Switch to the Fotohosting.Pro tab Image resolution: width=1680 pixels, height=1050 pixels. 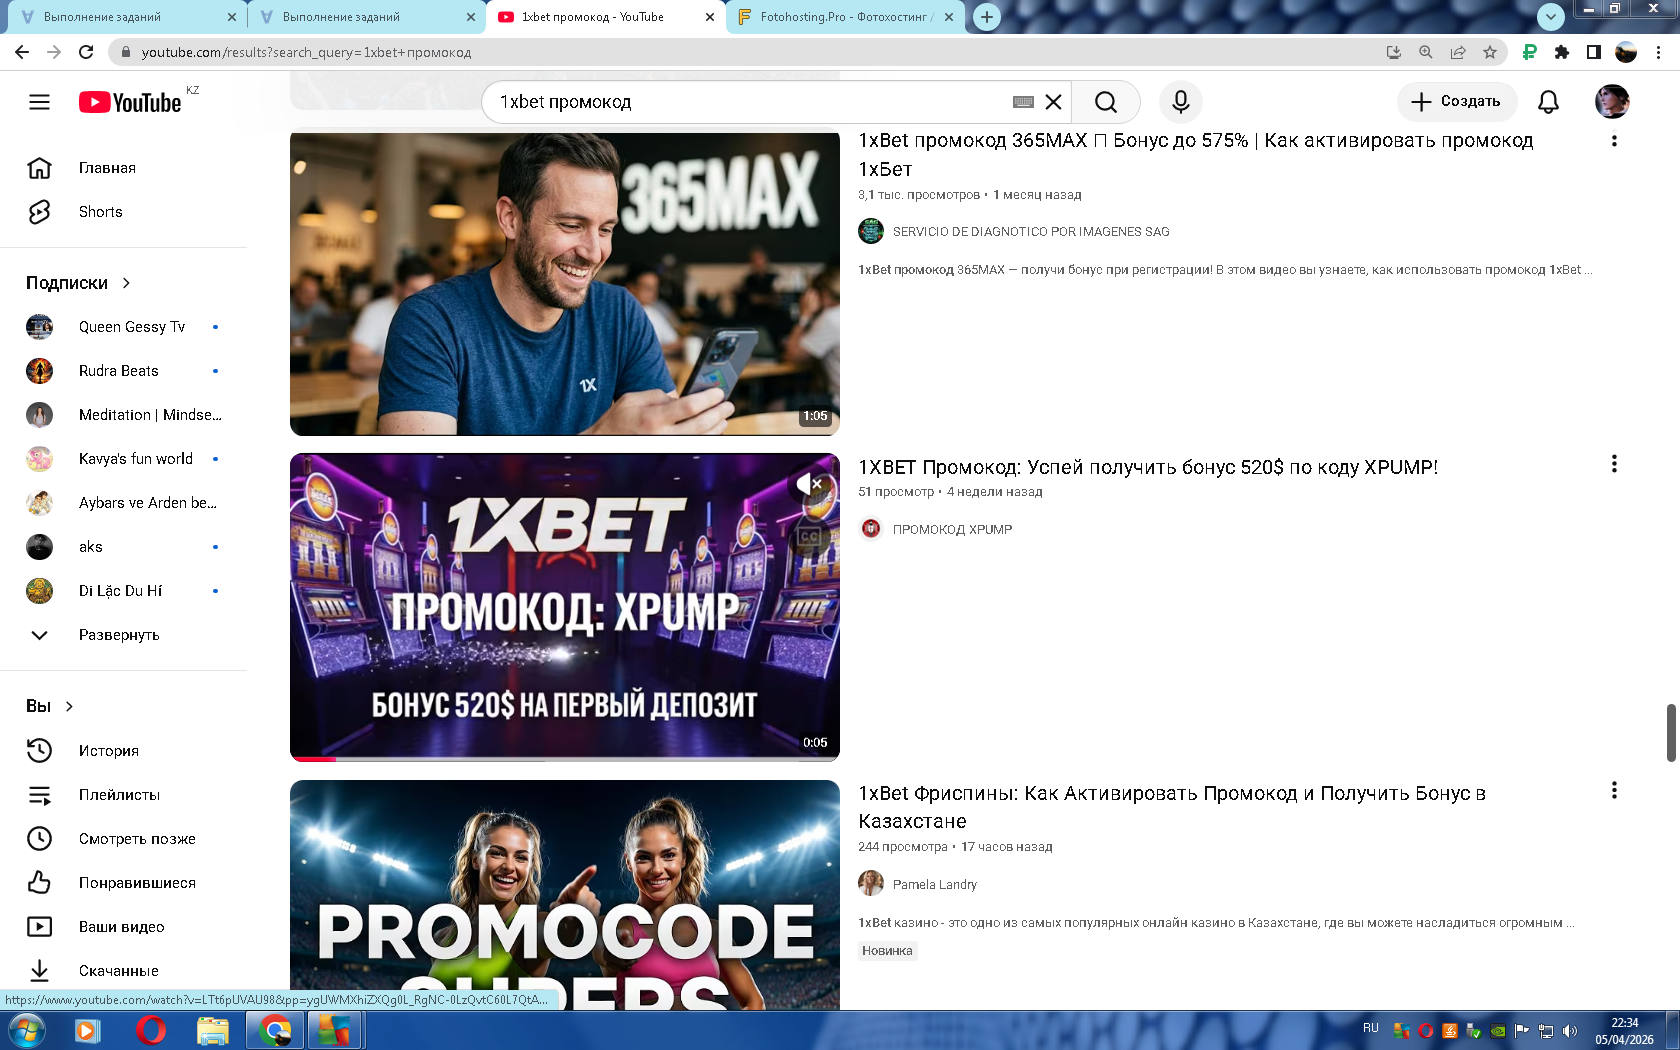click(845, 17)
